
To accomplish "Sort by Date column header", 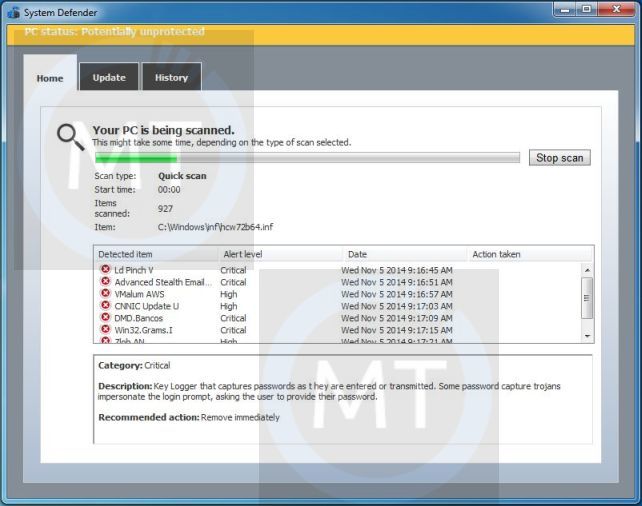I will click(x=405, y=254).
